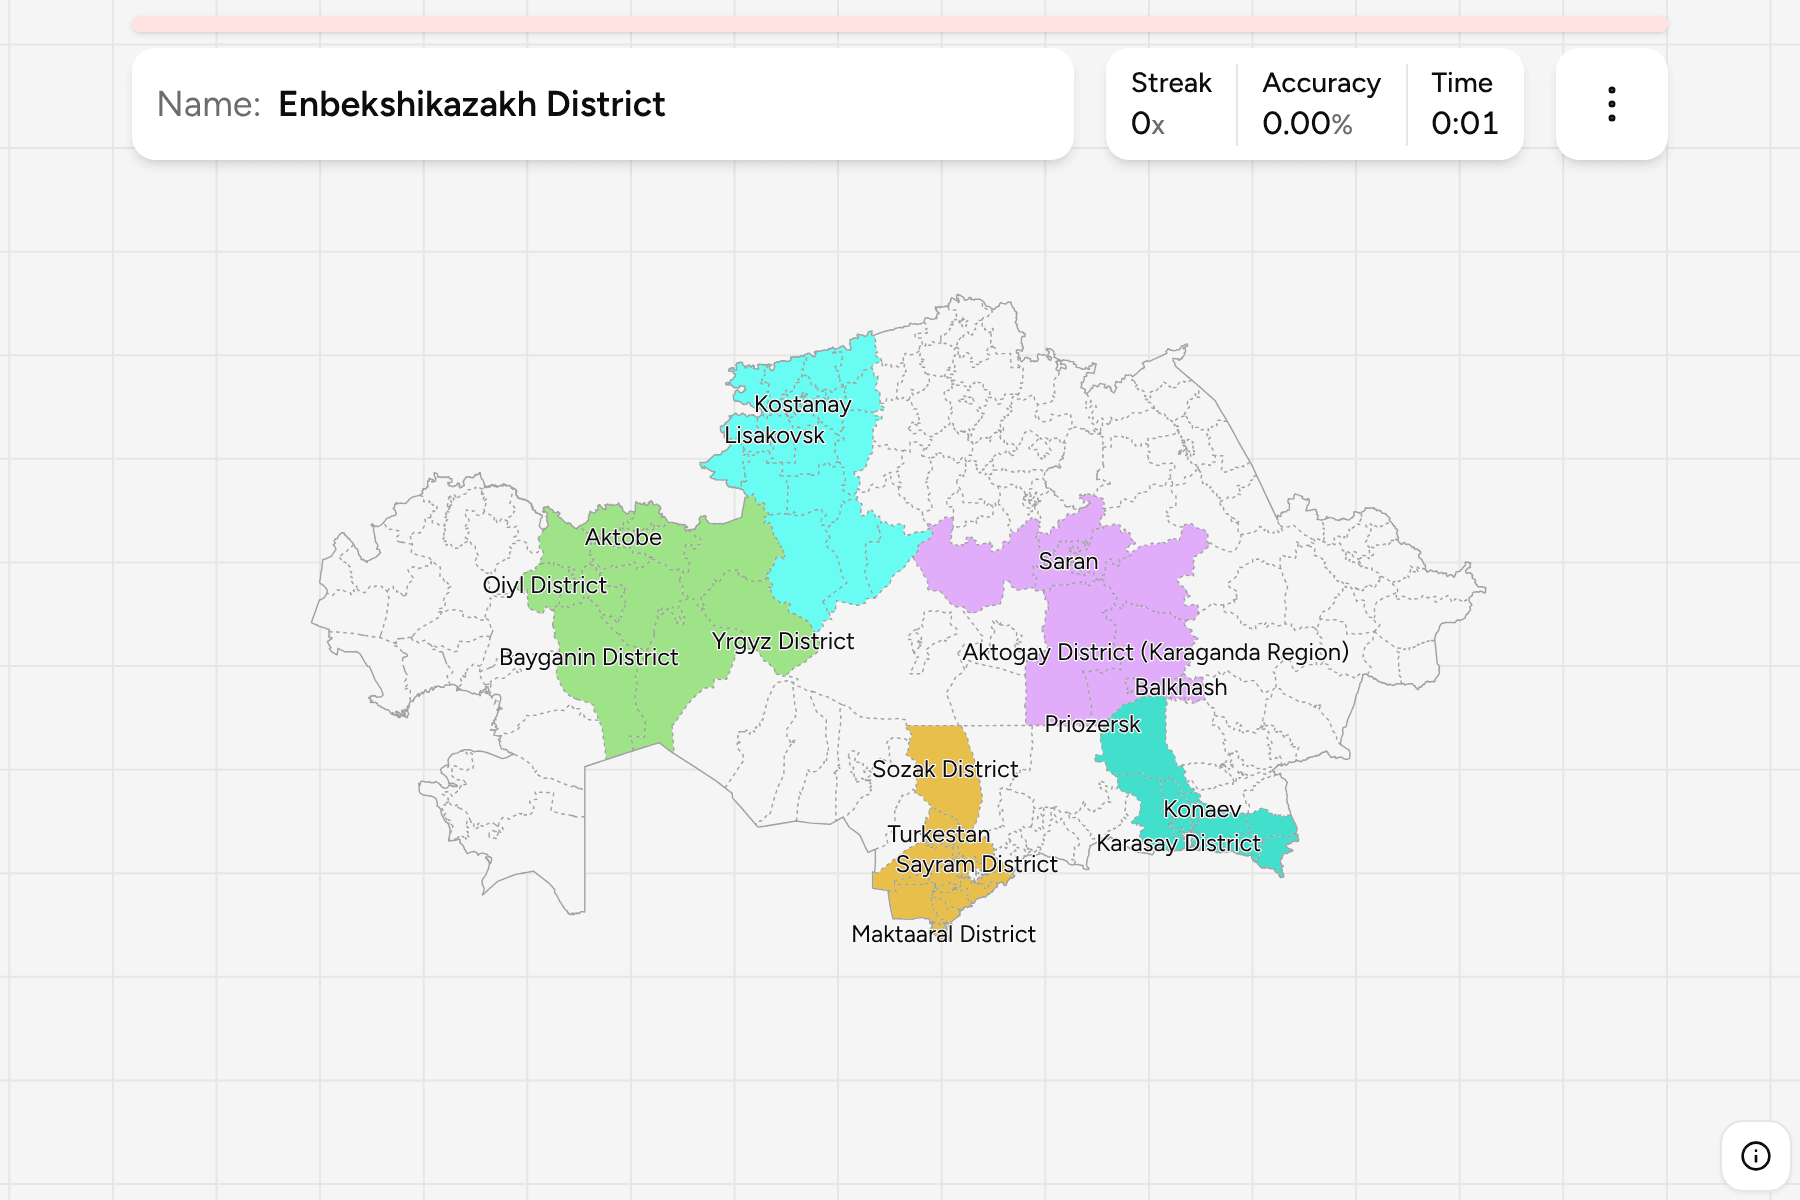Click the Bayganin District label

point(588,658)
